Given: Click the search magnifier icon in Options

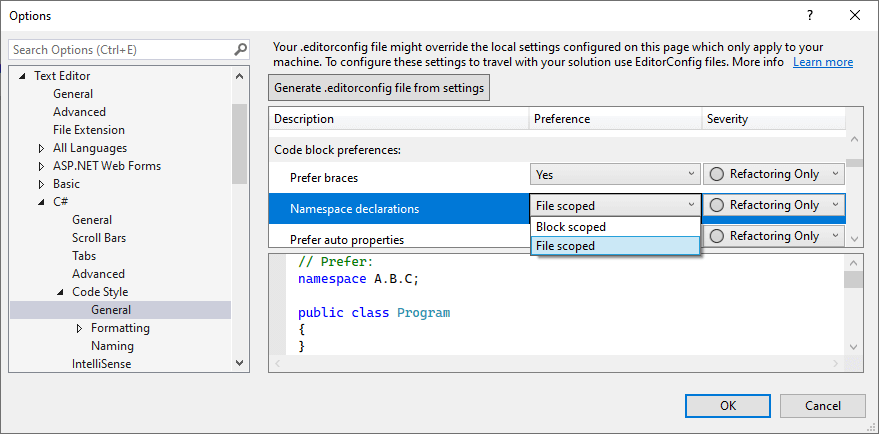Looking at the screenshot, I should click(x=240, y=49).
